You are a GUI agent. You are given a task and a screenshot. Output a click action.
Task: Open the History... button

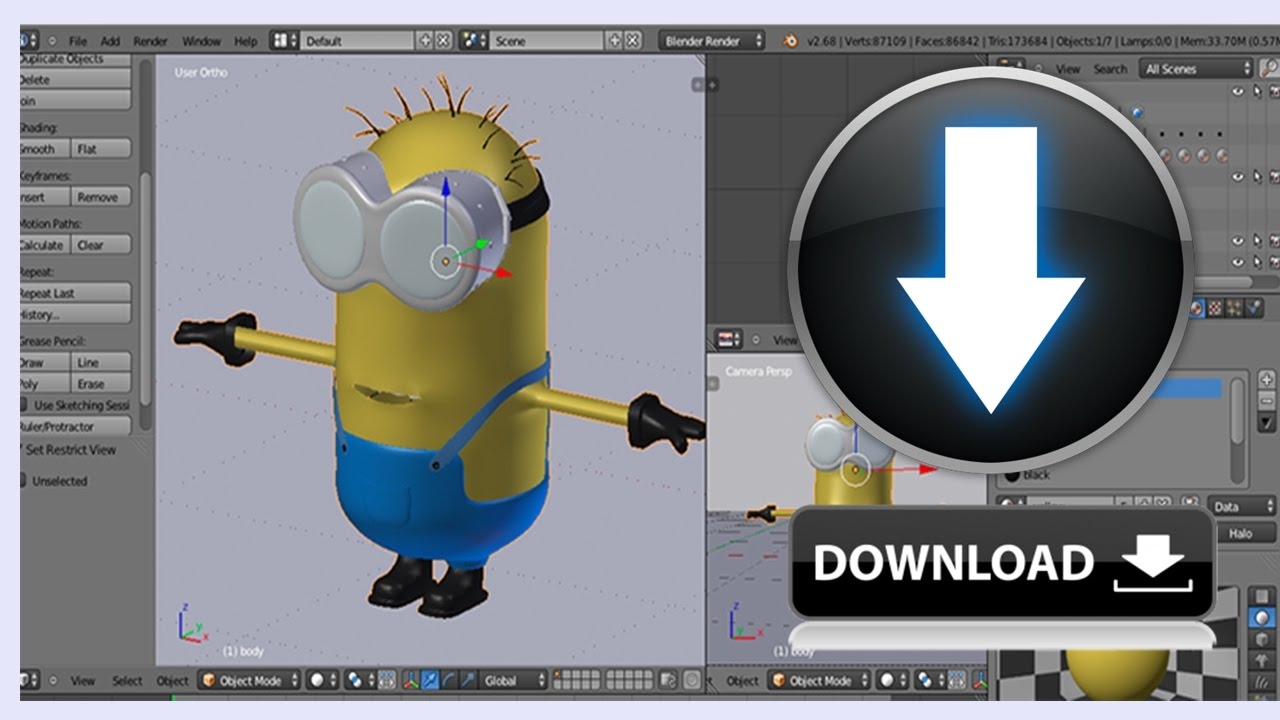75,314
